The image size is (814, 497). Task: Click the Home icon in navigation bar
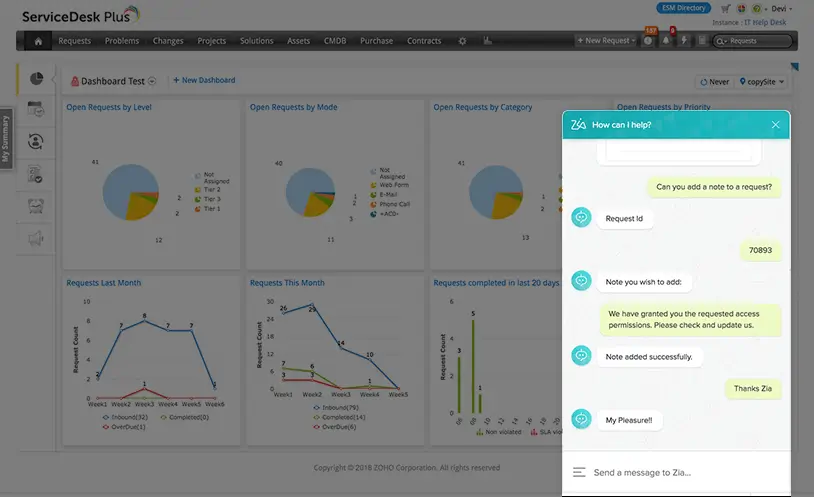pos(38,41)
